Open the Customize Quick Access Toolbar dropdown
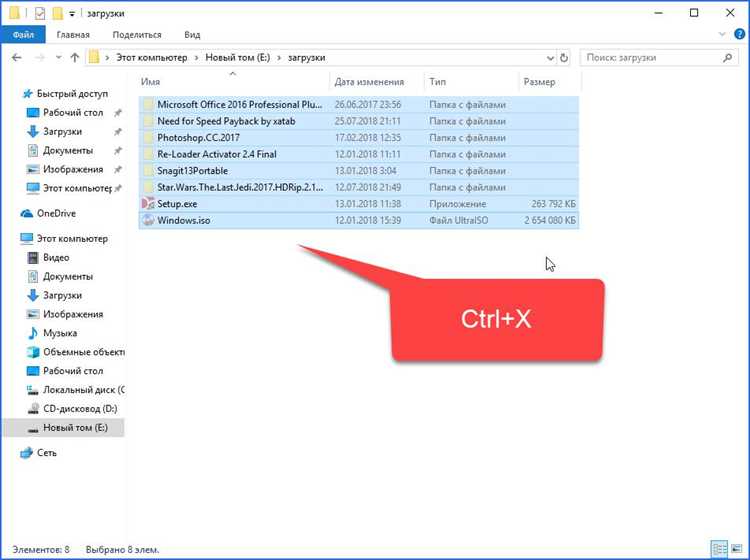 [72, 14]
